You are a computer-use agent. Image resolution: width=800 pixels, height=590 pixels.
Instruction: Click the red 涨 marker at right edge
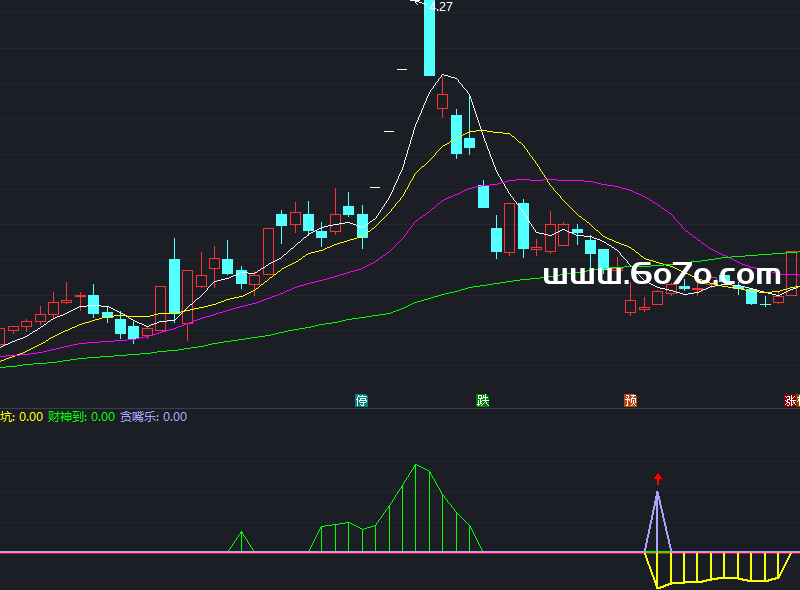(x=792, y=401)
